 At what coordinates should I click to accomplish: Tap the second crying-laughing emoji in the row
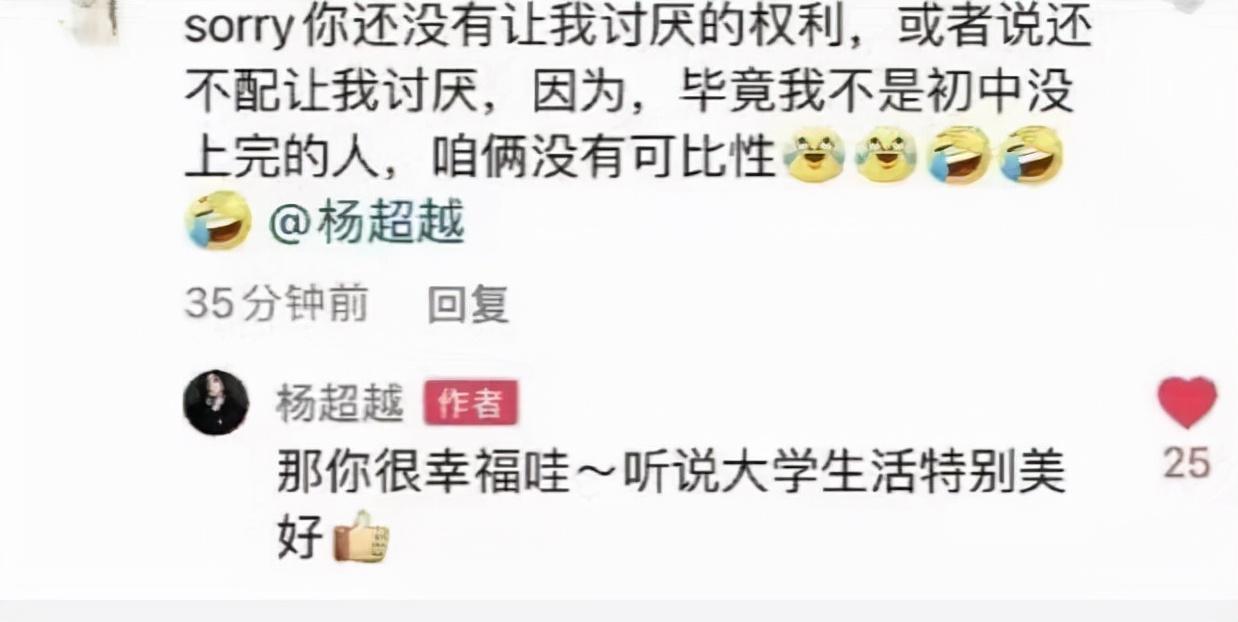(886, 156)
